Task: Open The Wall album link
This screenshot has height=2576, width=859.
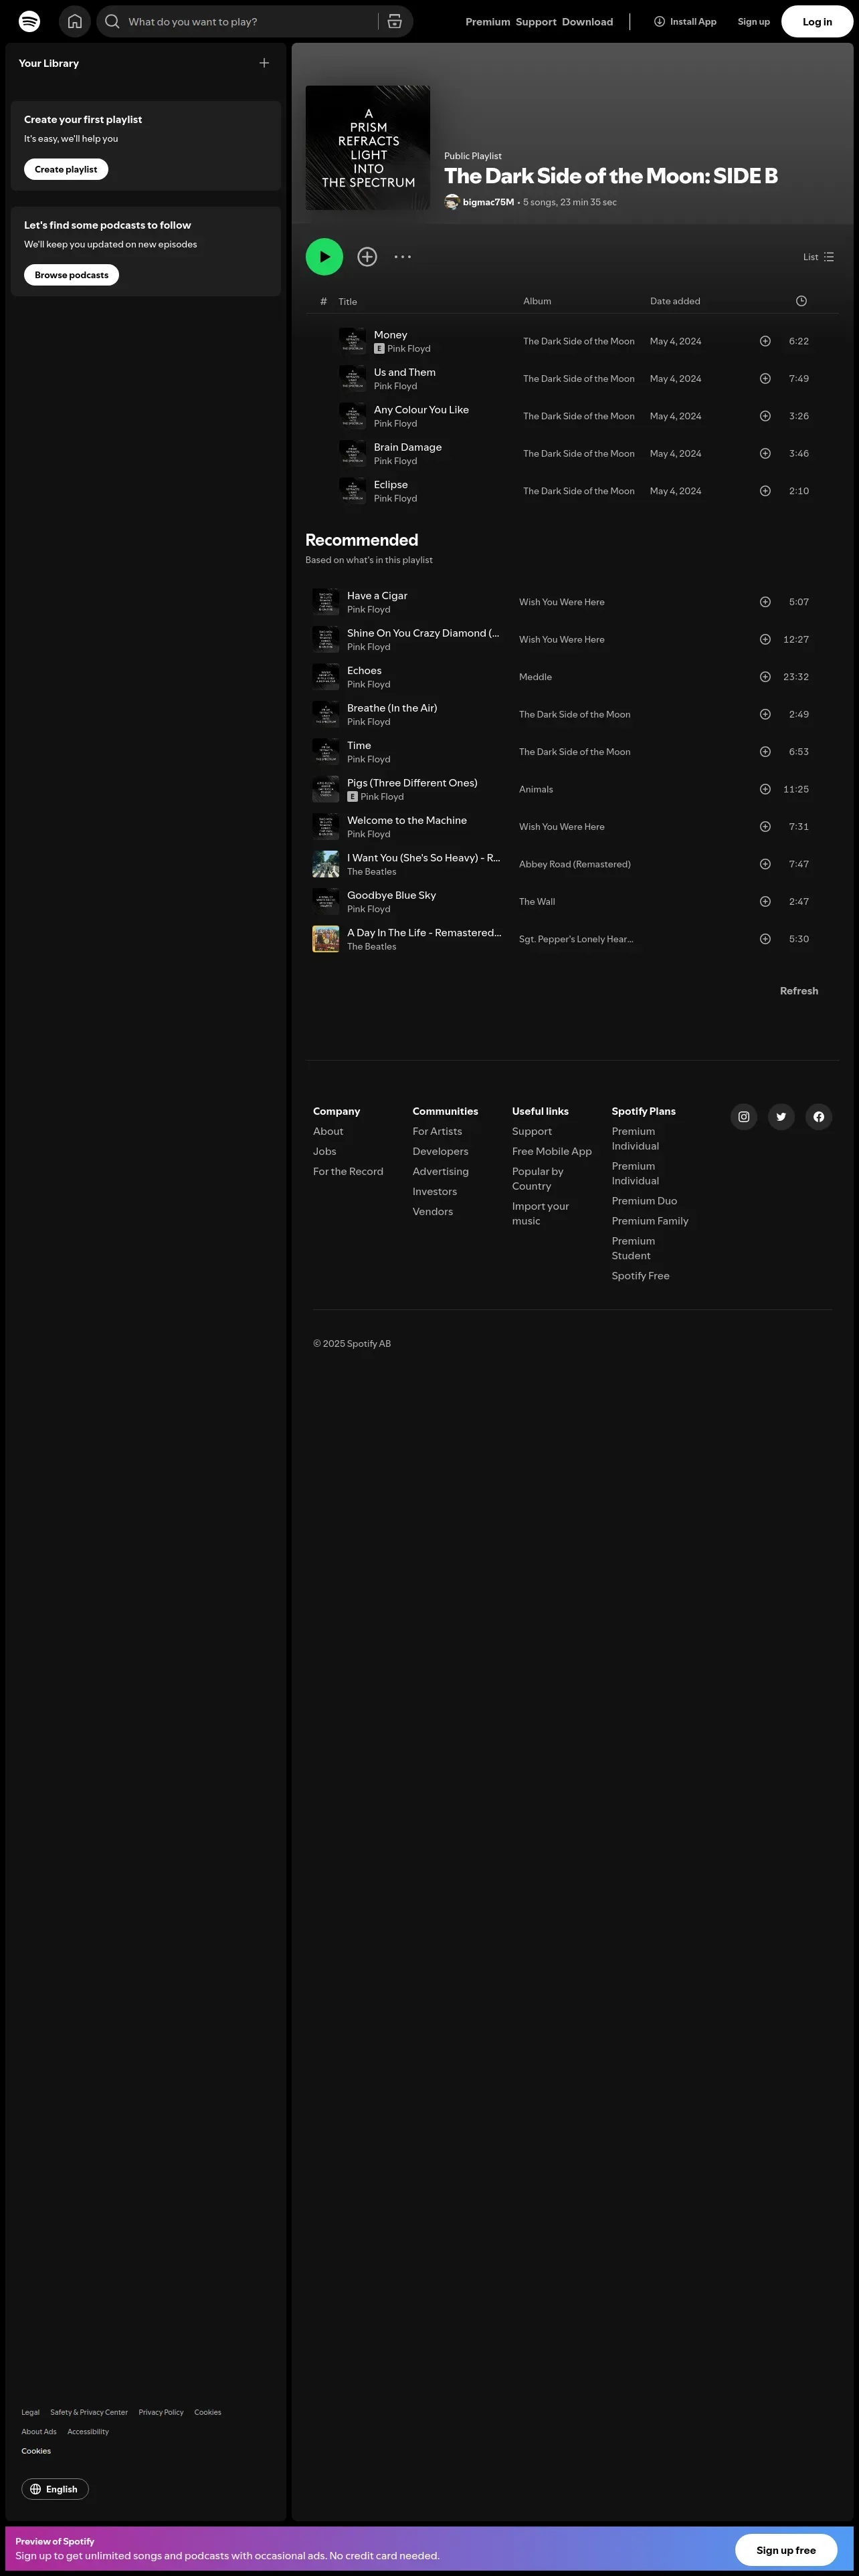Action: pyautogui.click(x=537, y=902)
